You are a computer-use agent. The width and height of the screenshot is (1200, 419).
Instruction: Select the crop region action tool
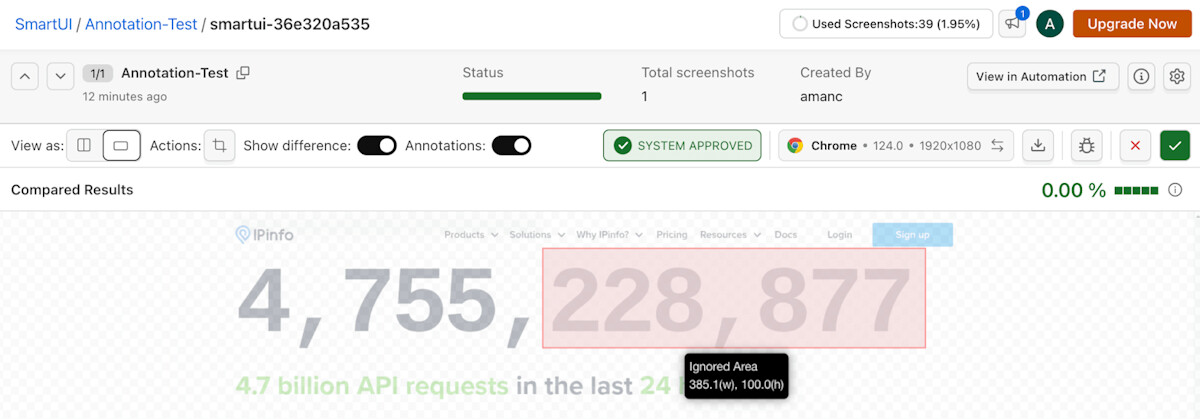pyautogui.click(x=220, y=146)
